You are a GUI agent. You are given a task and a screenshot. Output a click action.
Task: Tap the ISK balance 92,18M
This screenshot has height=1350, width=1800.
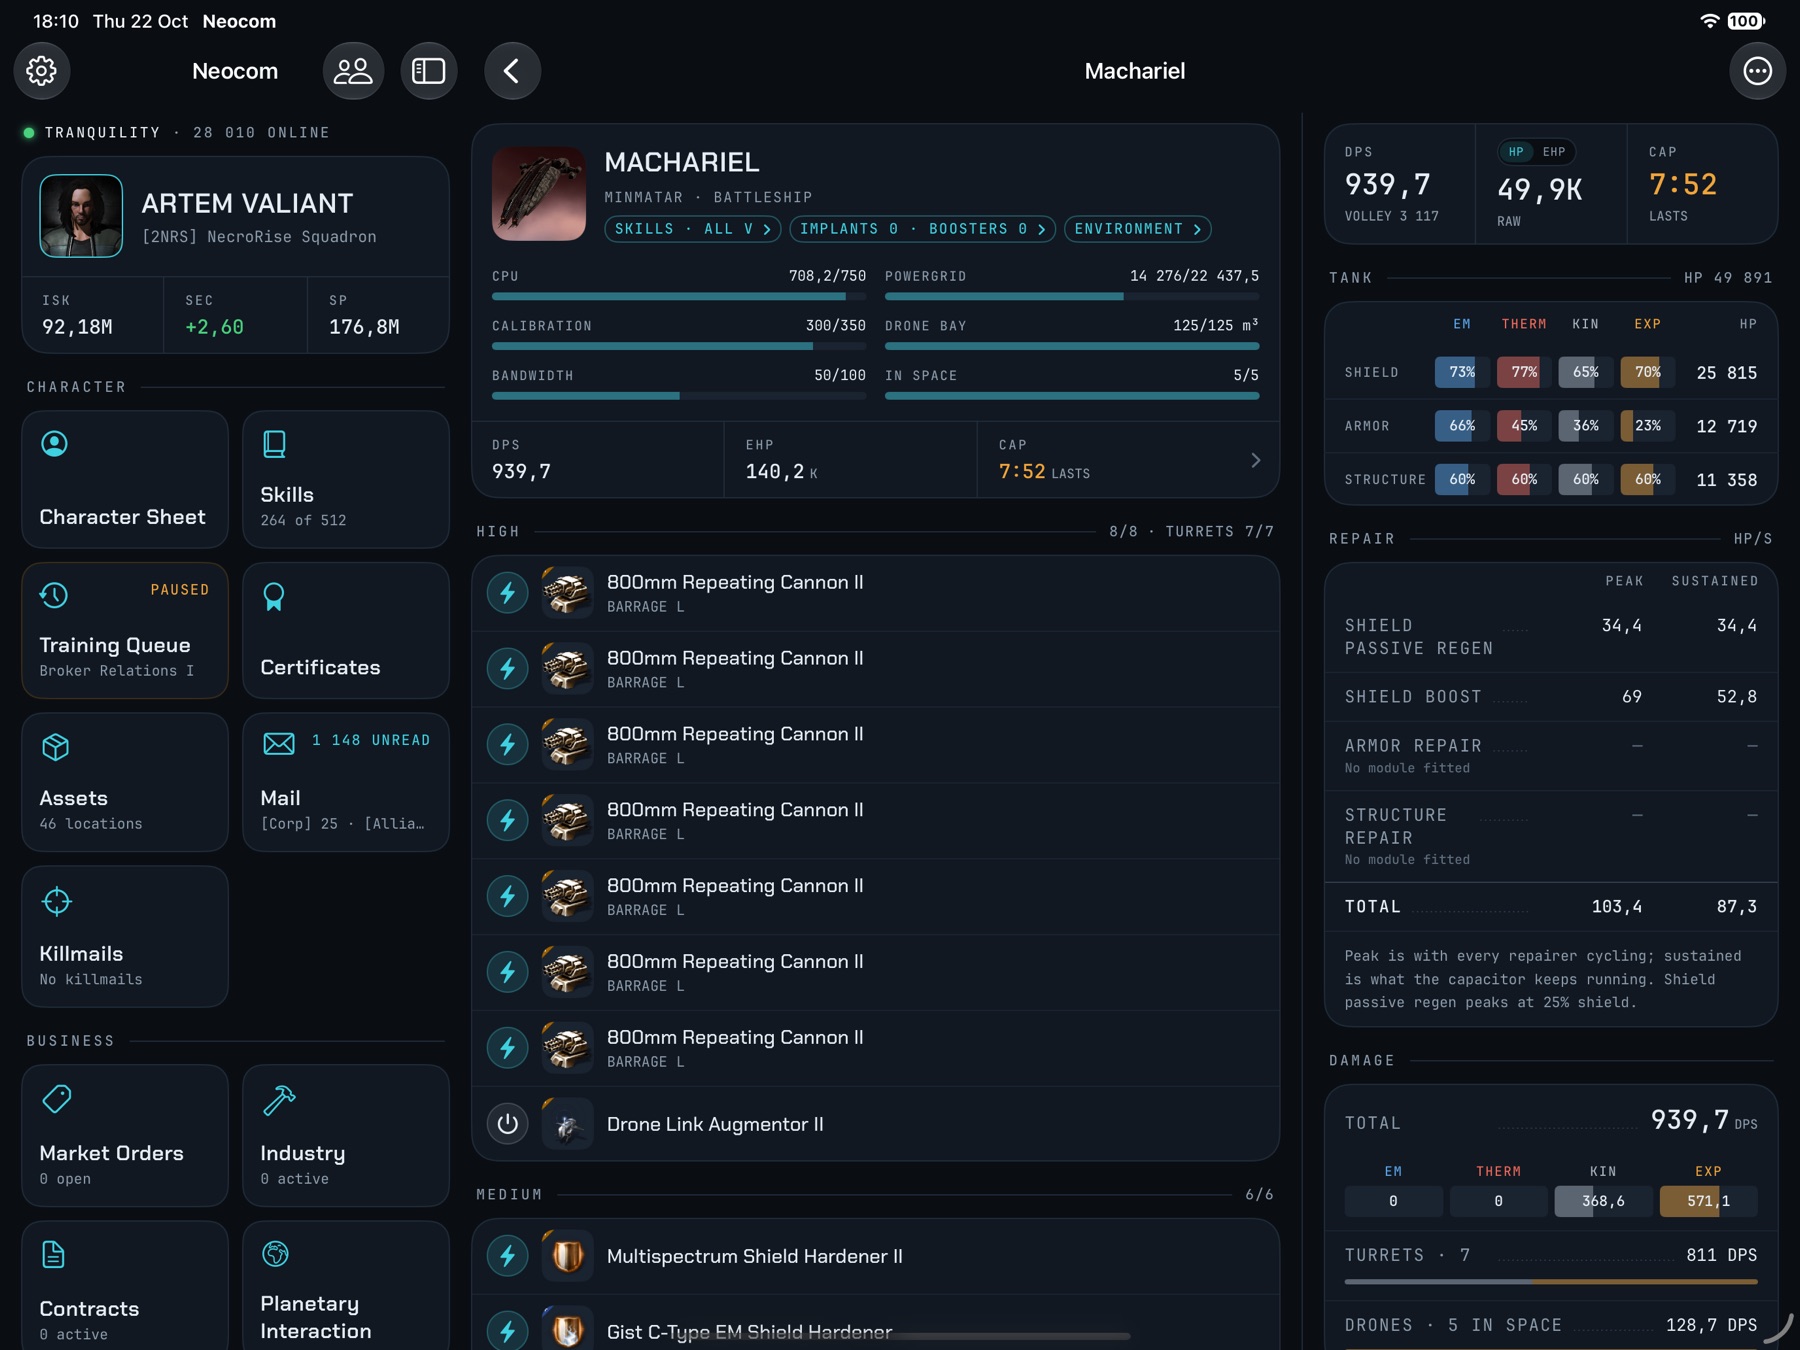77,327
